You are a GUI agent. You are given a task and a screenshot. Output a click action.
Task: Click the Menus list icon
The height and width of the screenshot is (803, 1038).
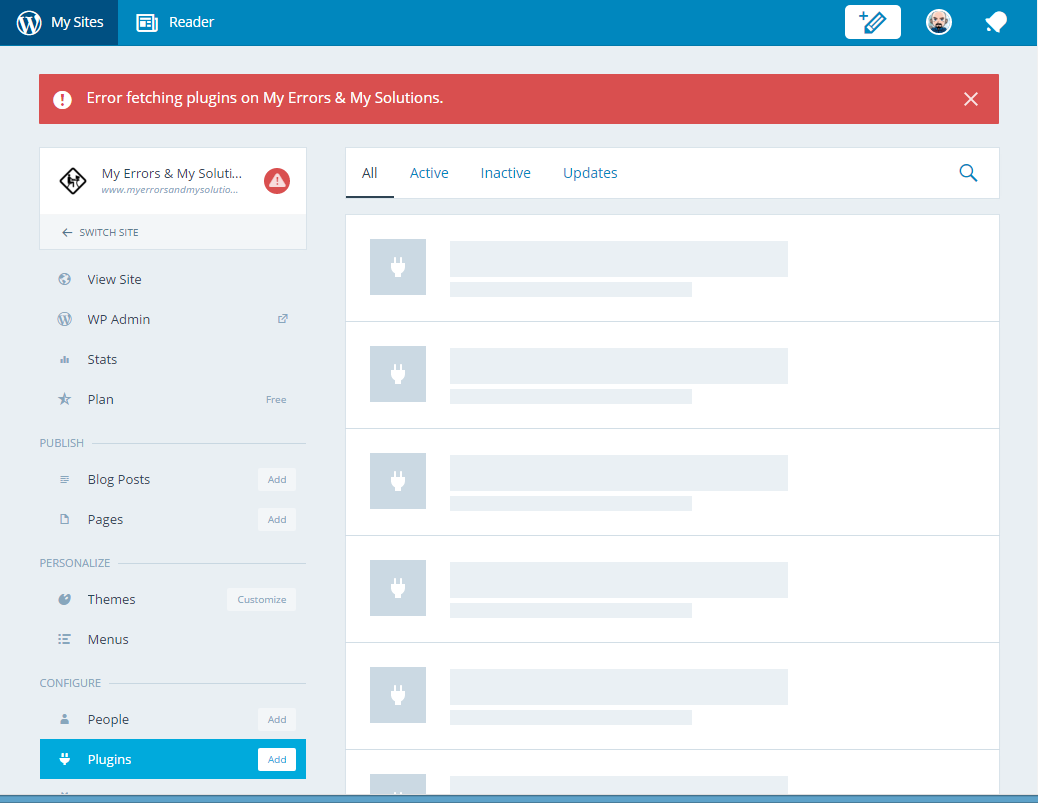point(64,639)
